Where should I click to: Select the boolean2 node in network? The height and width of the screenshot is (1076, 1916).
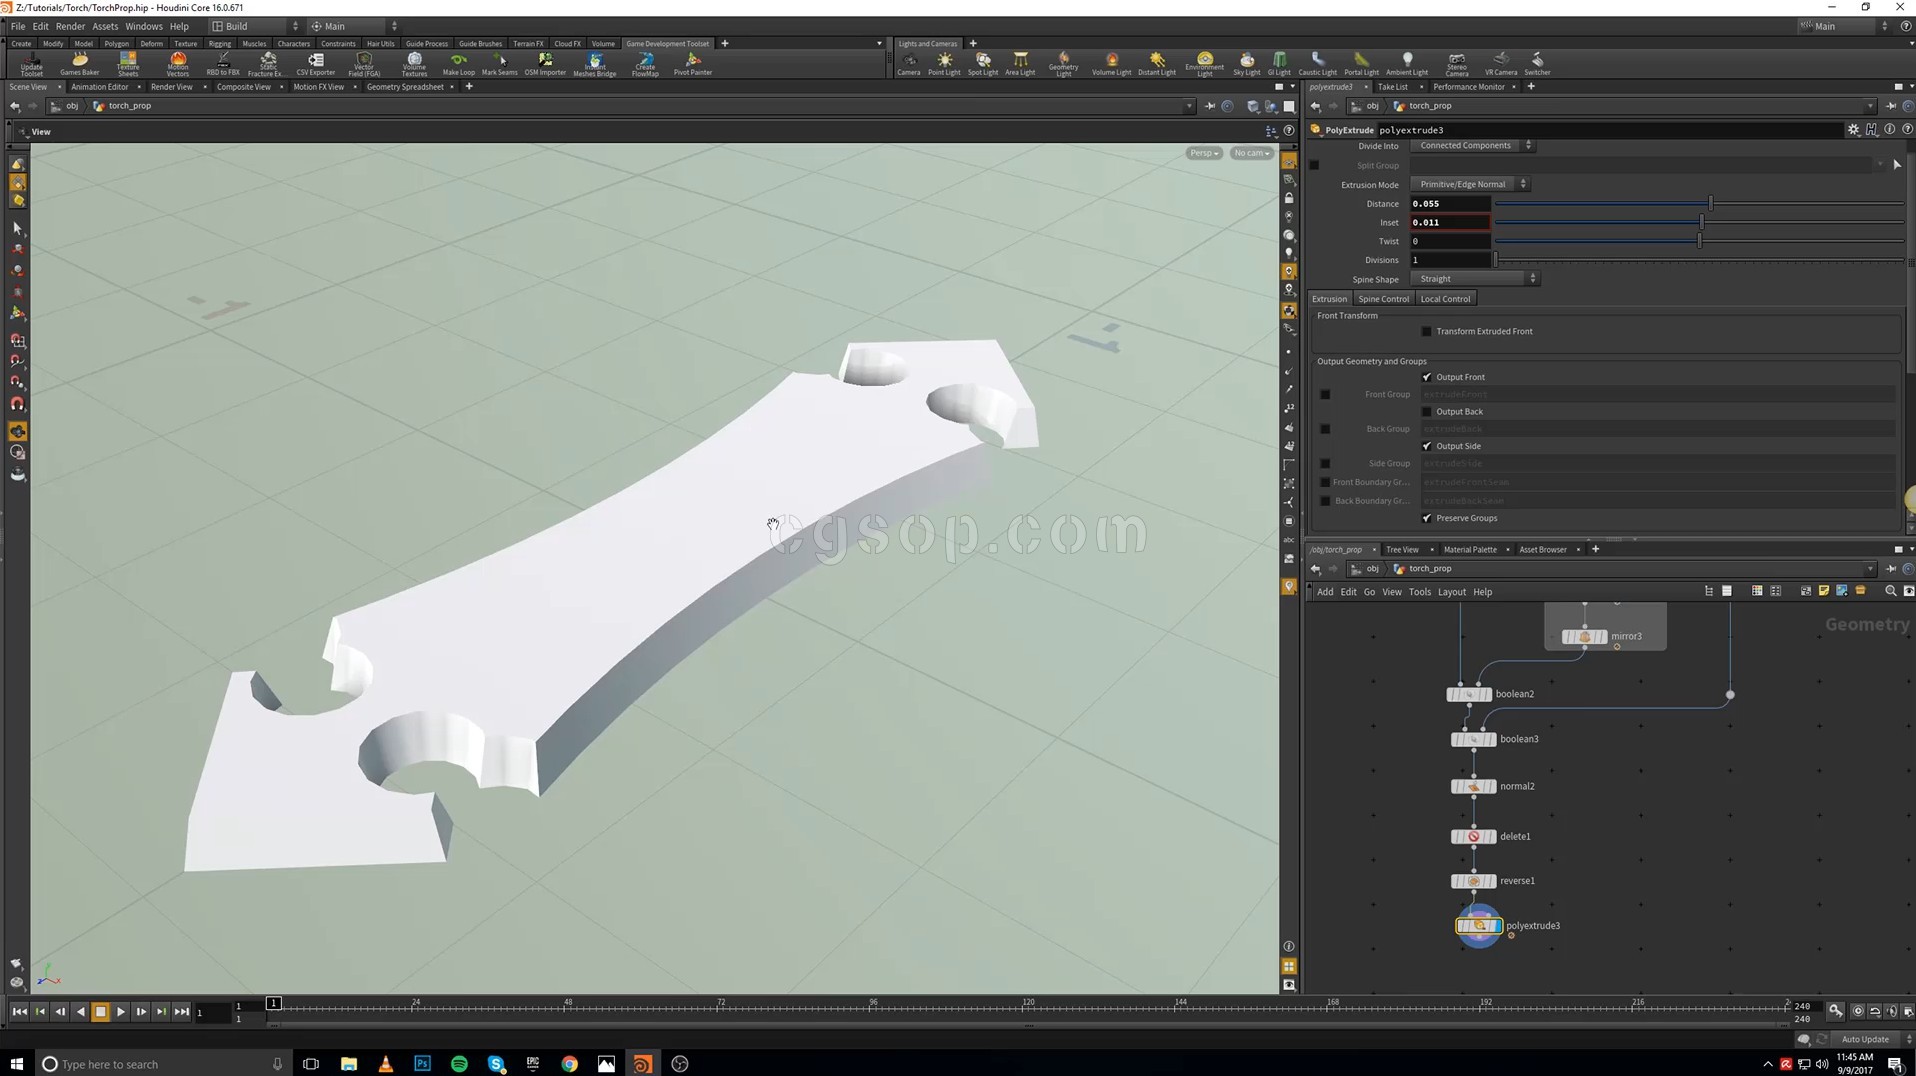1469,694
